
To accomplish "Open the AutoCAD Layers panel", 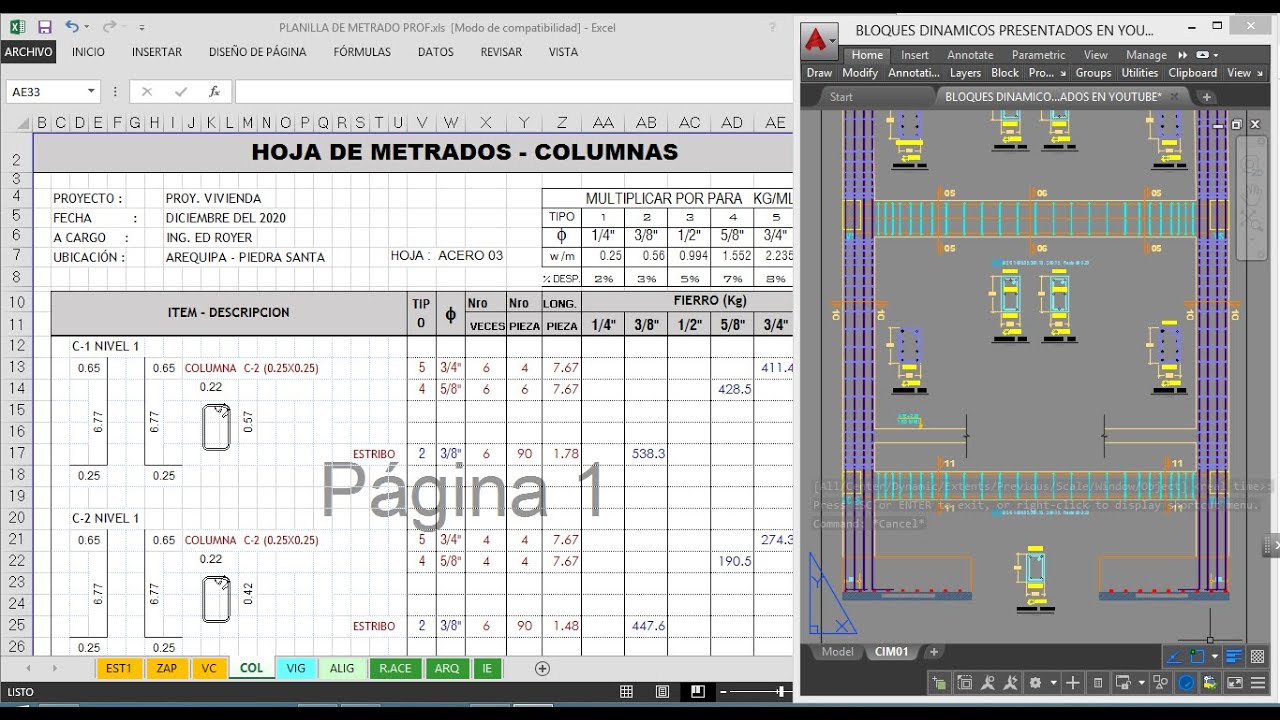I will [965, 73].
